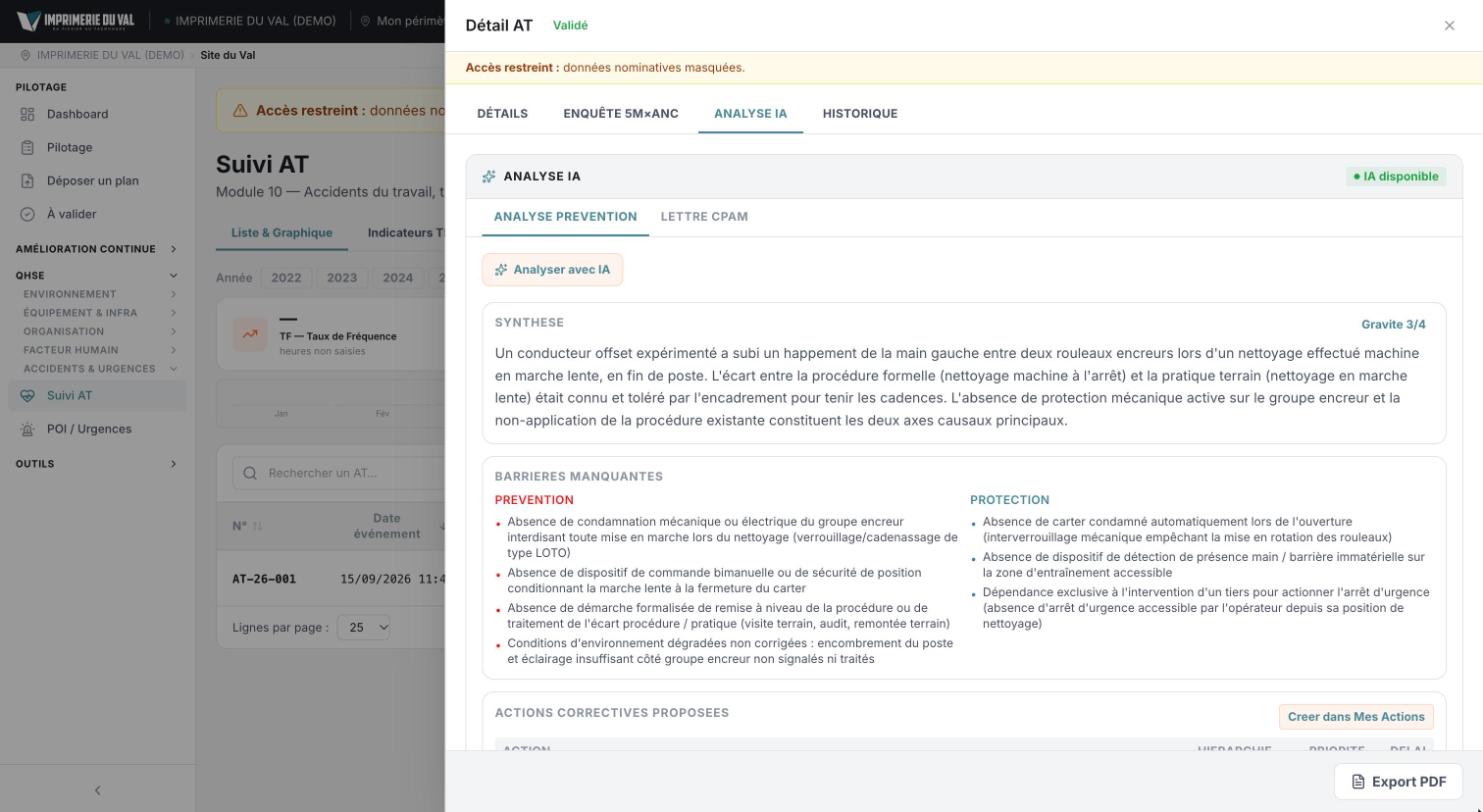Click the sparkle icon beside ANALYSE IA heading

[489, 177]
